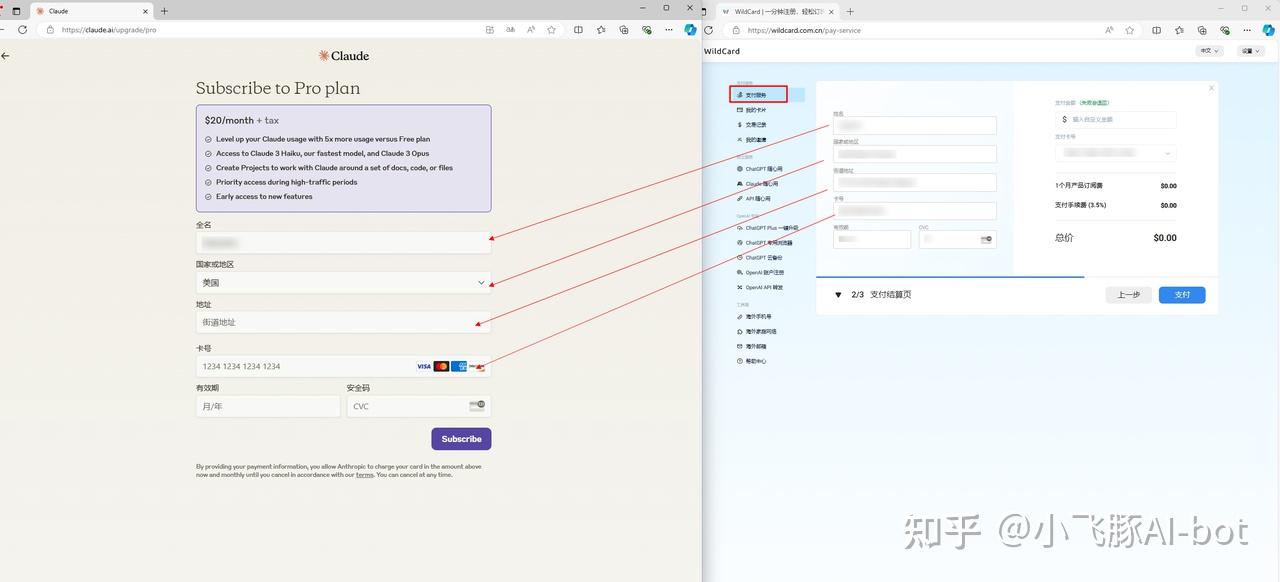Click the WildCard logo text
1280x582 pixels.
click(x=722, y=51)
